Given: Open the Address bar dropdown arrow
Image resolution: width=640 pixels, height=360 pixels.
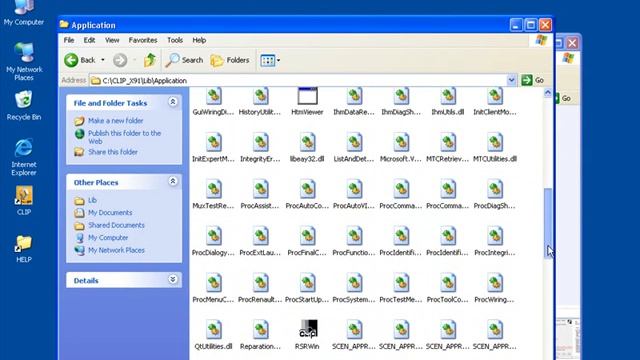Looking at the screenshot, I should (511, 80).
